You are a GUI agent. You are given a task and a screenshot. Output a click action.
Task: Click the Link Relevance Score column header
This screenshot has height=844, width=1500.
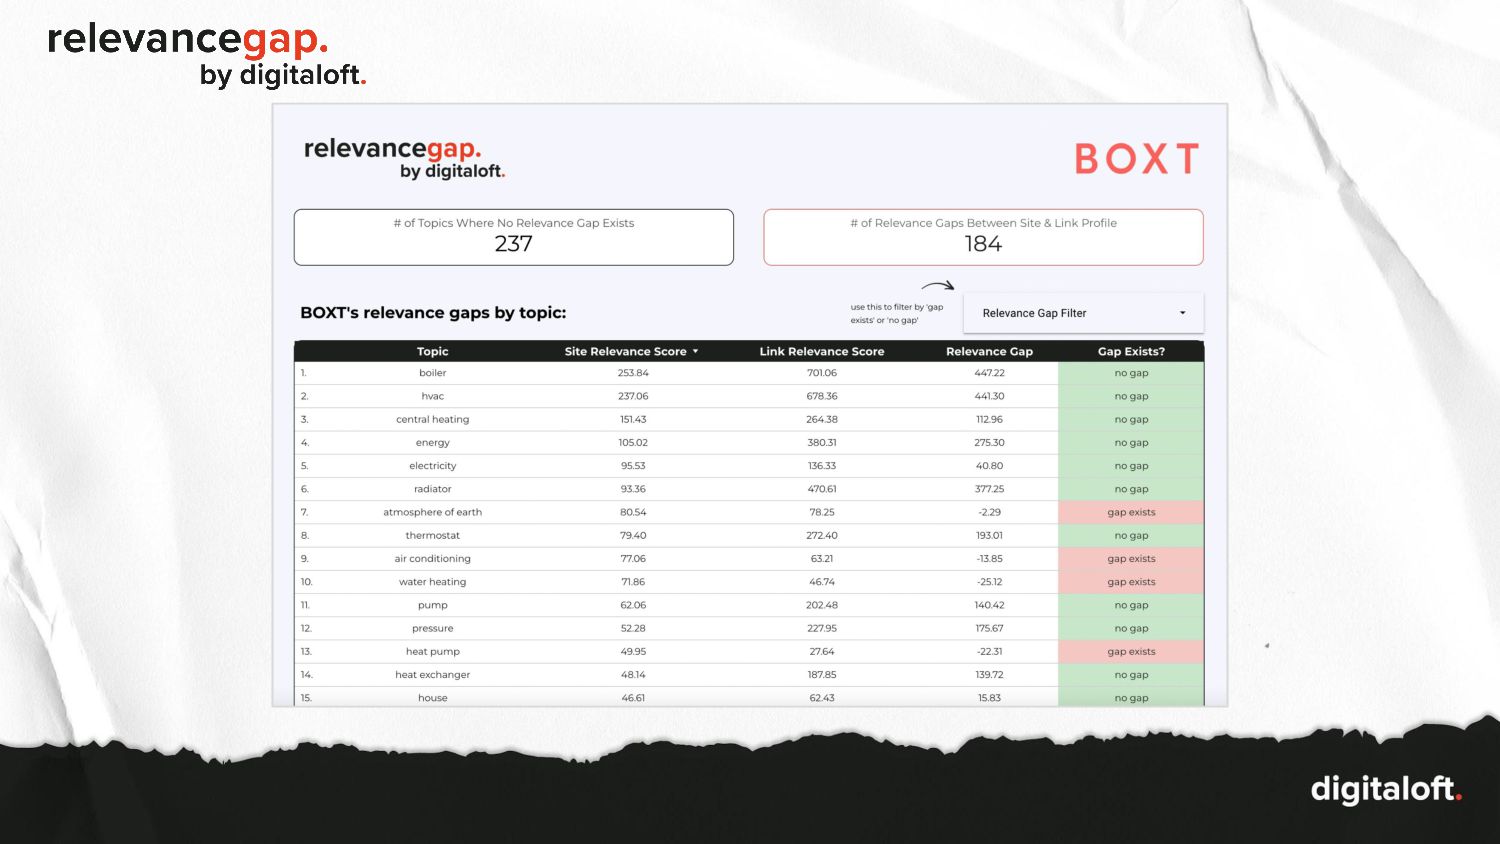[822, 351]
